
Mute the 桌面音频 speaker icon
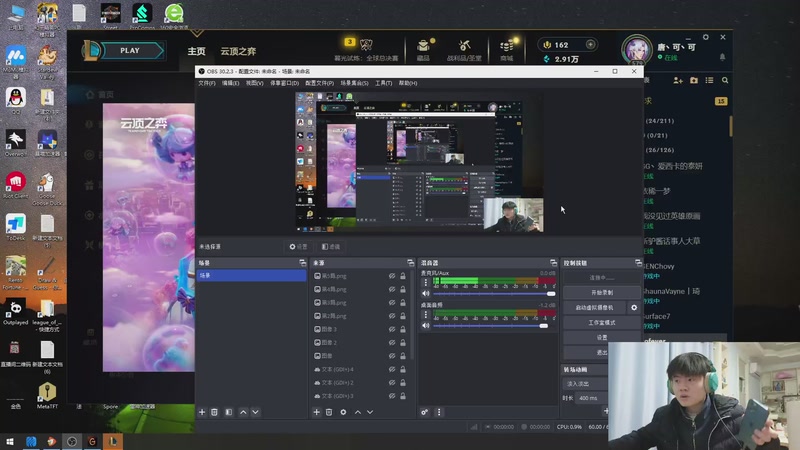(x=426, y=326)
